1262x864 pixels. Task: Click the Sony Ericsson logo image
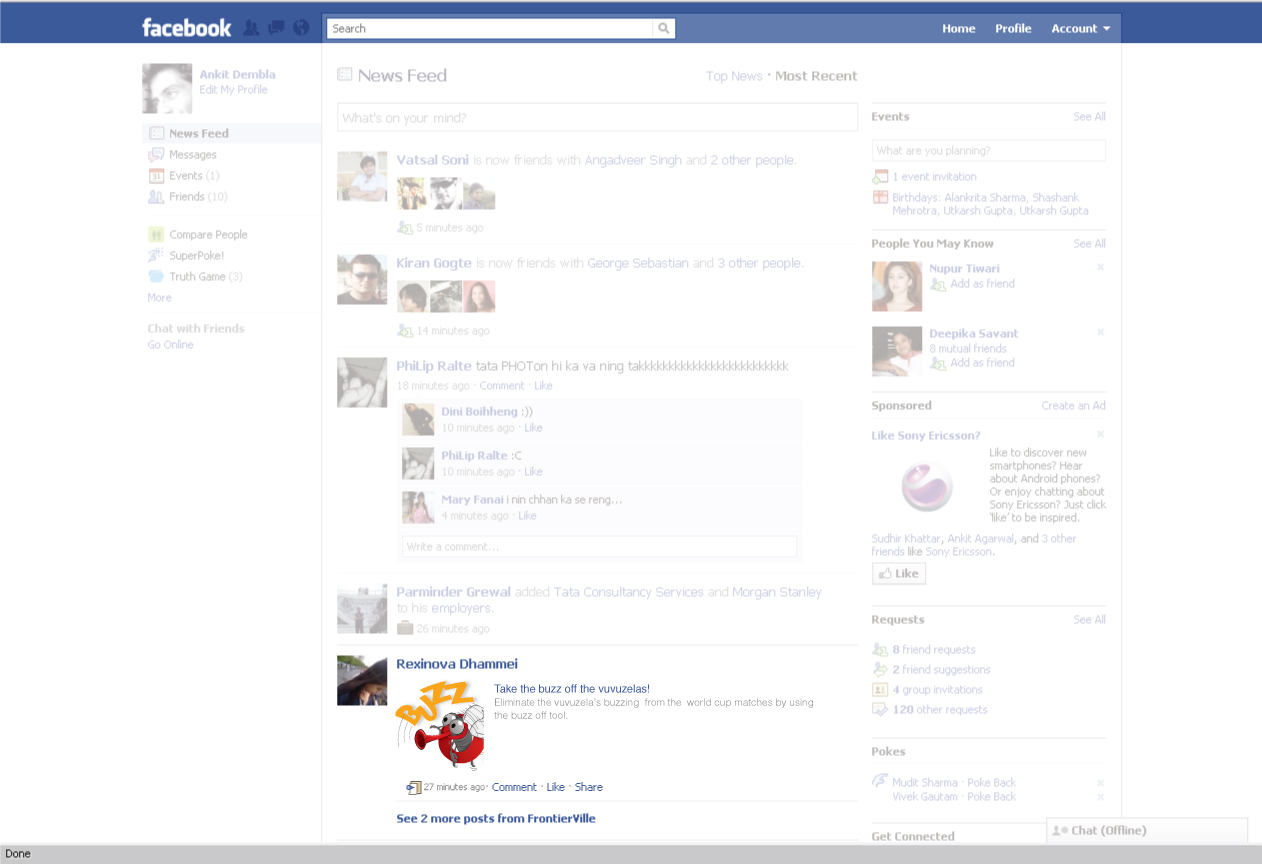pyautogui.click(x=927, y=488)
